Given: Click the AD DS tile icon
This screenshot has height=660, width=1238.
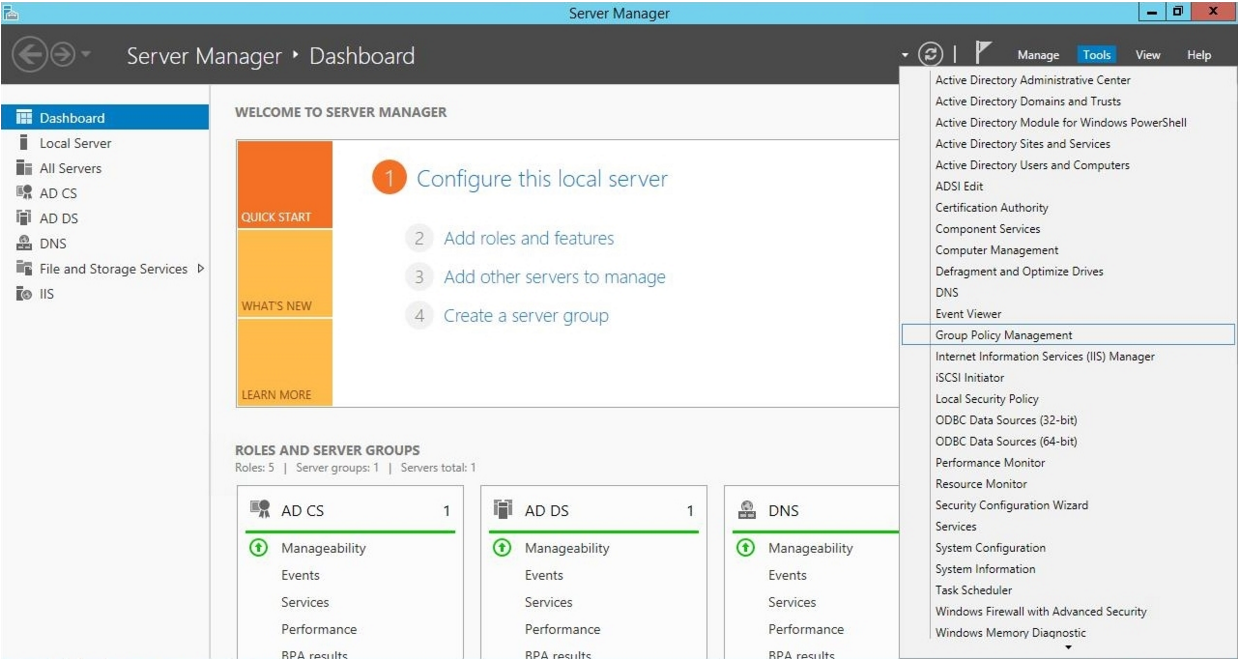Looking at the screenshot, I should 503,510.
